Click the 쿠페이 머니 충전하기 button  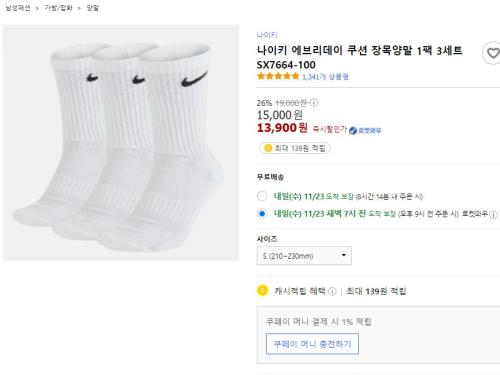312,344
